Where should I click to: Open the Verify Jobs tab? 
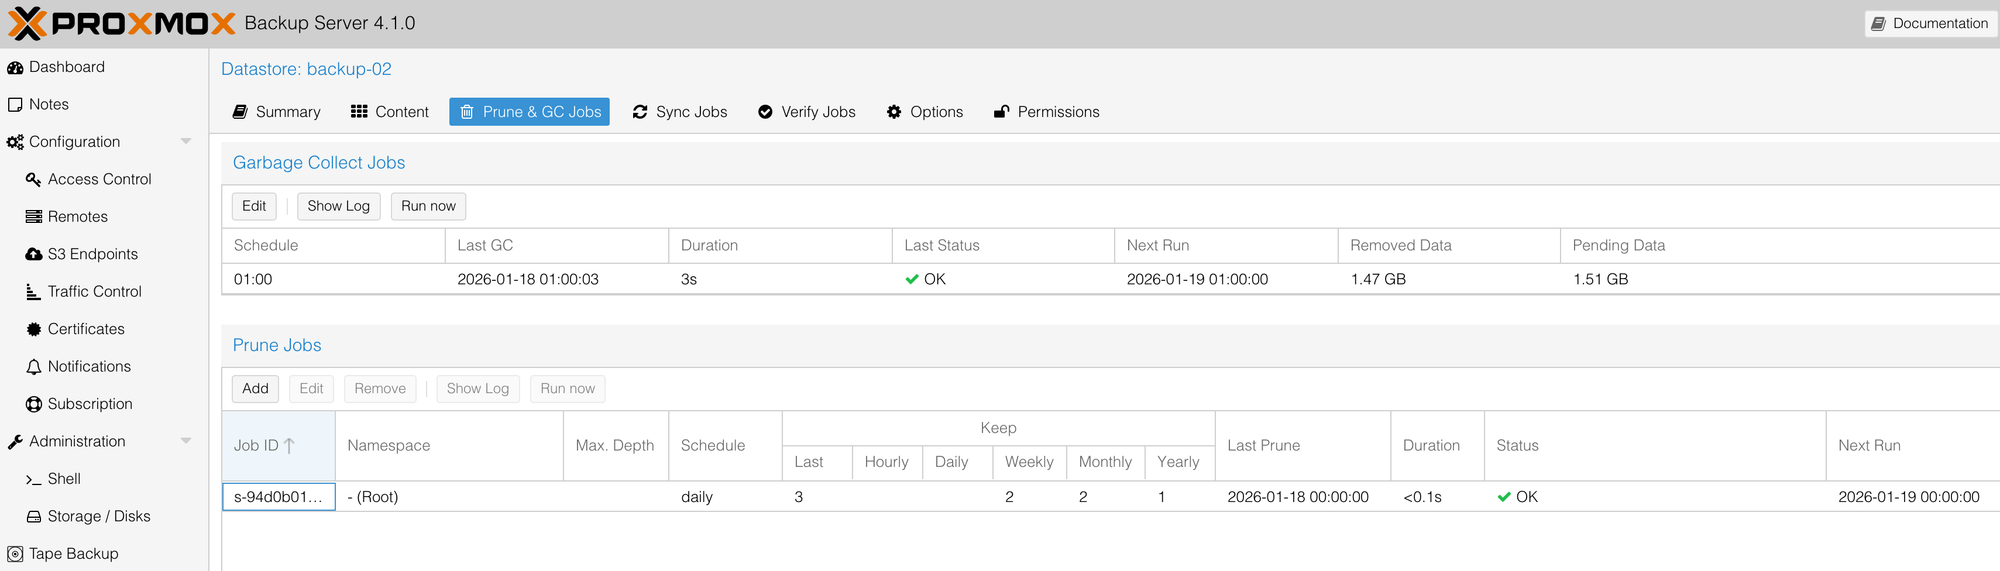pos(806,112)
